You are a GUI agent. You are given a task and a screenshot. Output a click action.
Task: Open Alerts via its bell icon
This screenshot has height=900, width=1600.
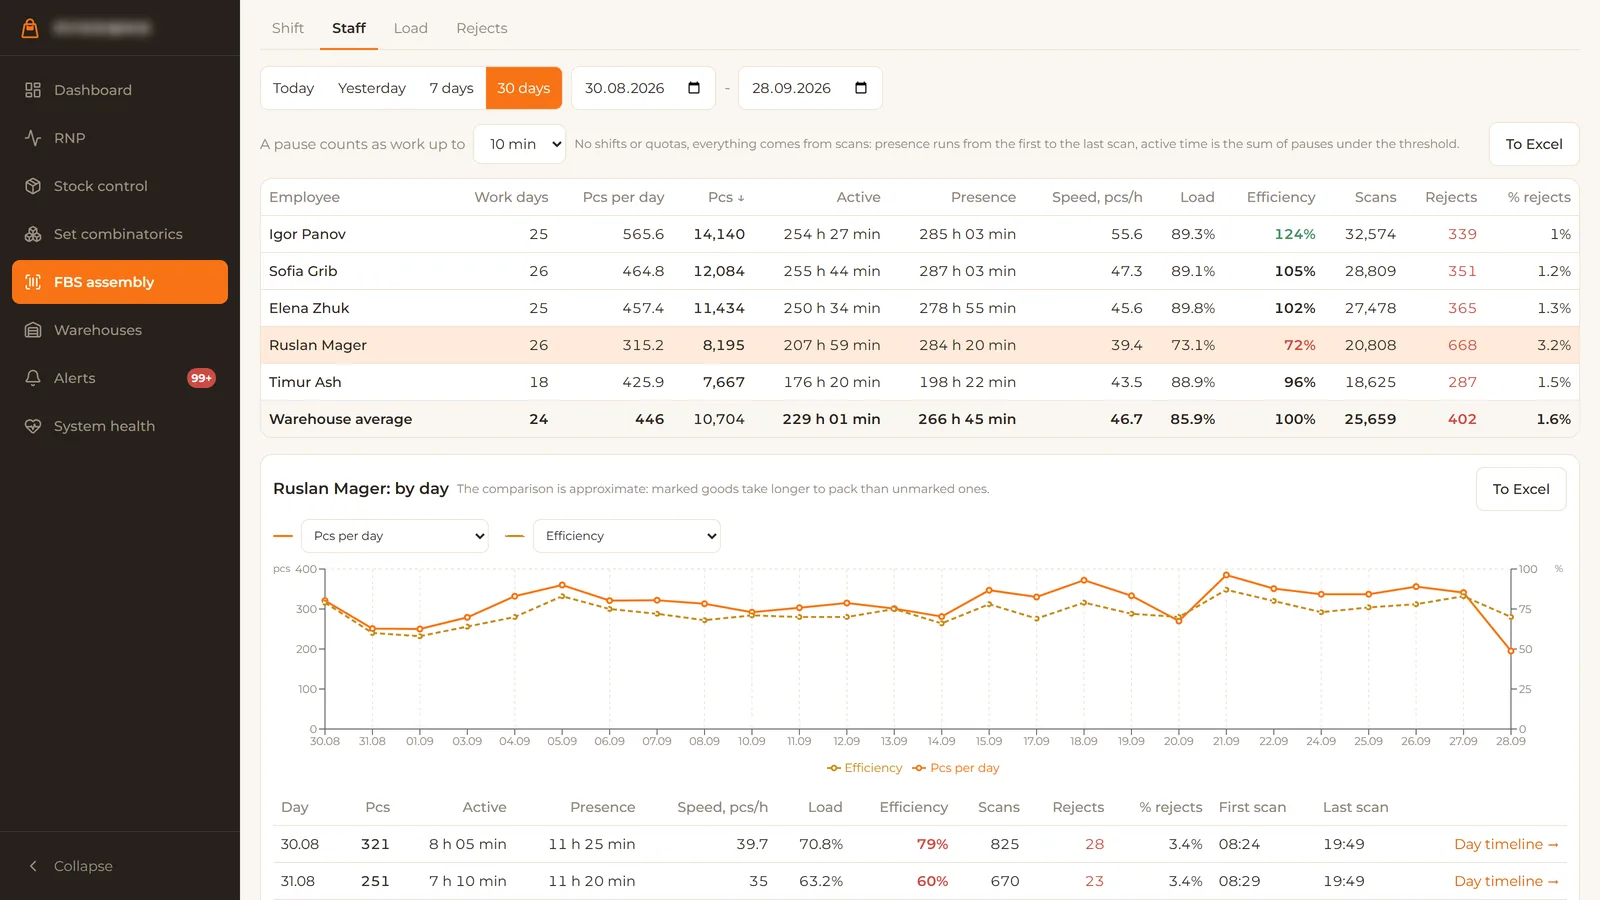(x=33, y=378)
